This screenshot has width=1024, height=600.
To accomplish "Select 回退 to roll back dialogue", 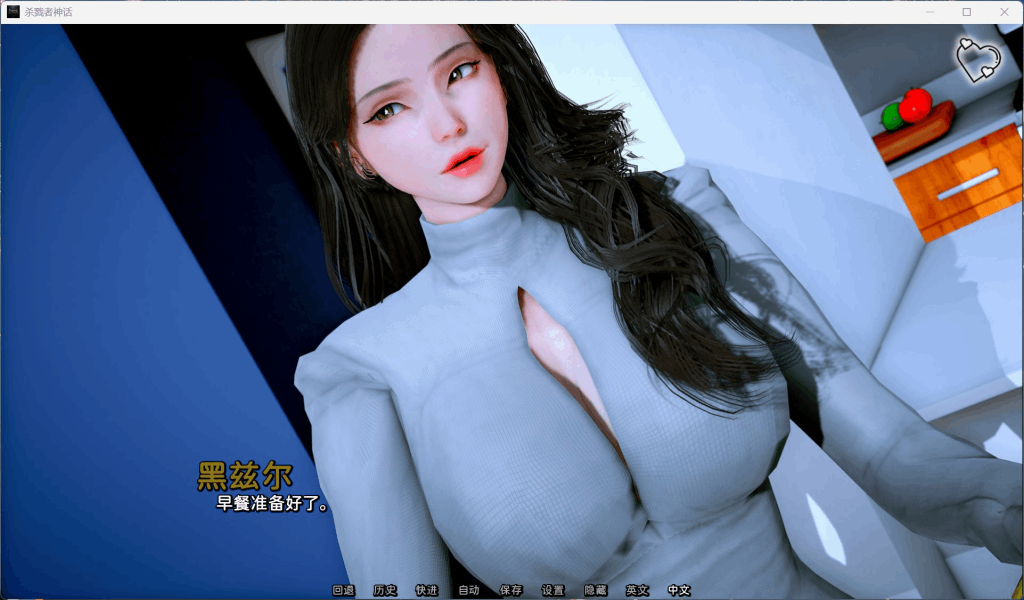I will 344,590.
